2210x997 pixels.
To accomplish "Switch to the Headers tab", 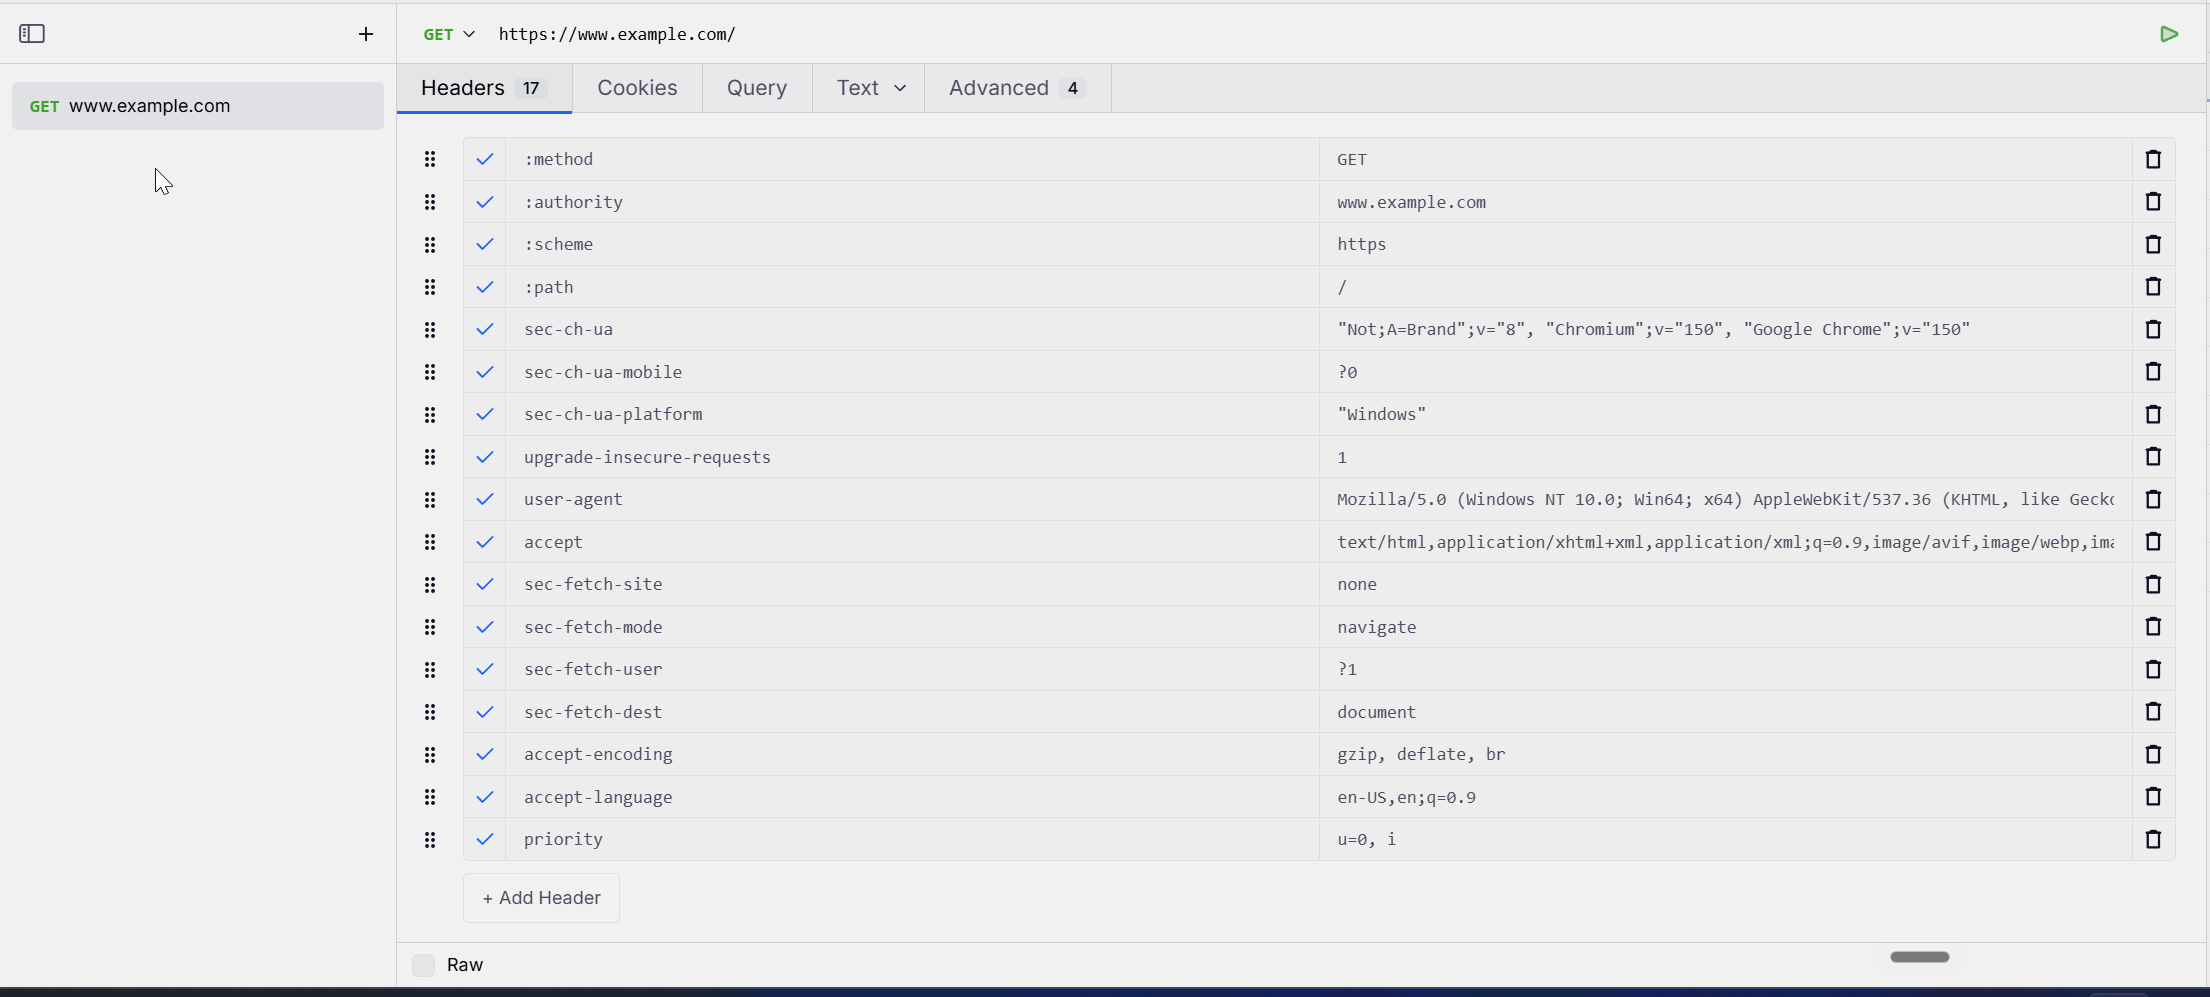I will coord(485,88).
